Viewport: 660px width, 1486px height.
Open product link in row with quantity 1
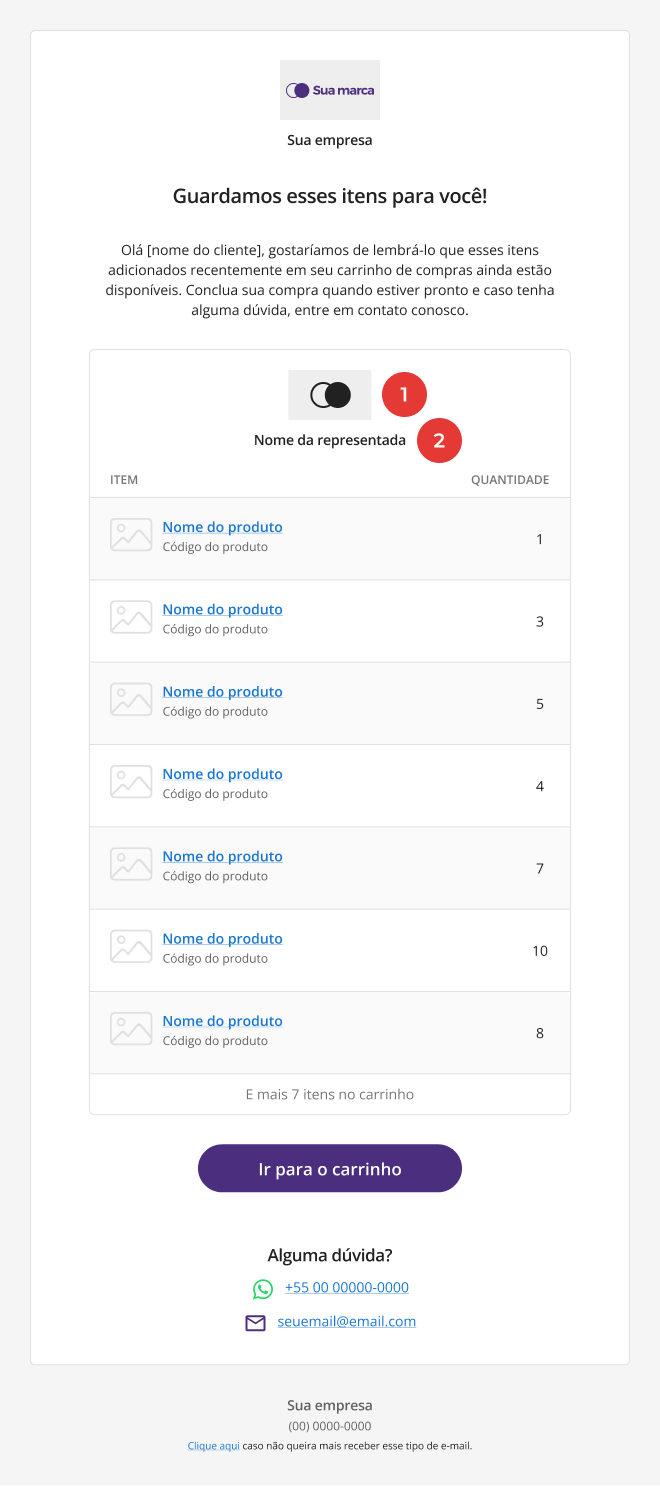click(222, 527)
